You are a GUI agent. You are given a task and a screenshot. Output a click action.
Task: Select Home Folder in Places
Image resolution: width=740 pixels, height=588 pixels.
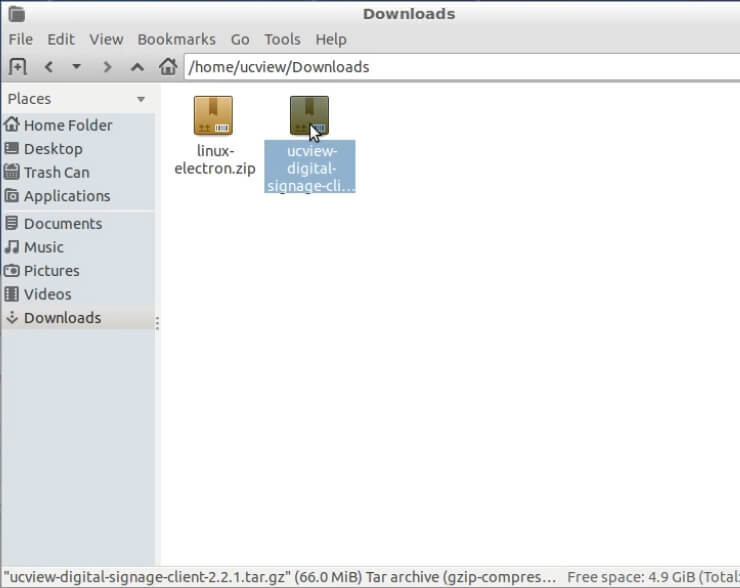pyautogui.click(x=78, y=125)
